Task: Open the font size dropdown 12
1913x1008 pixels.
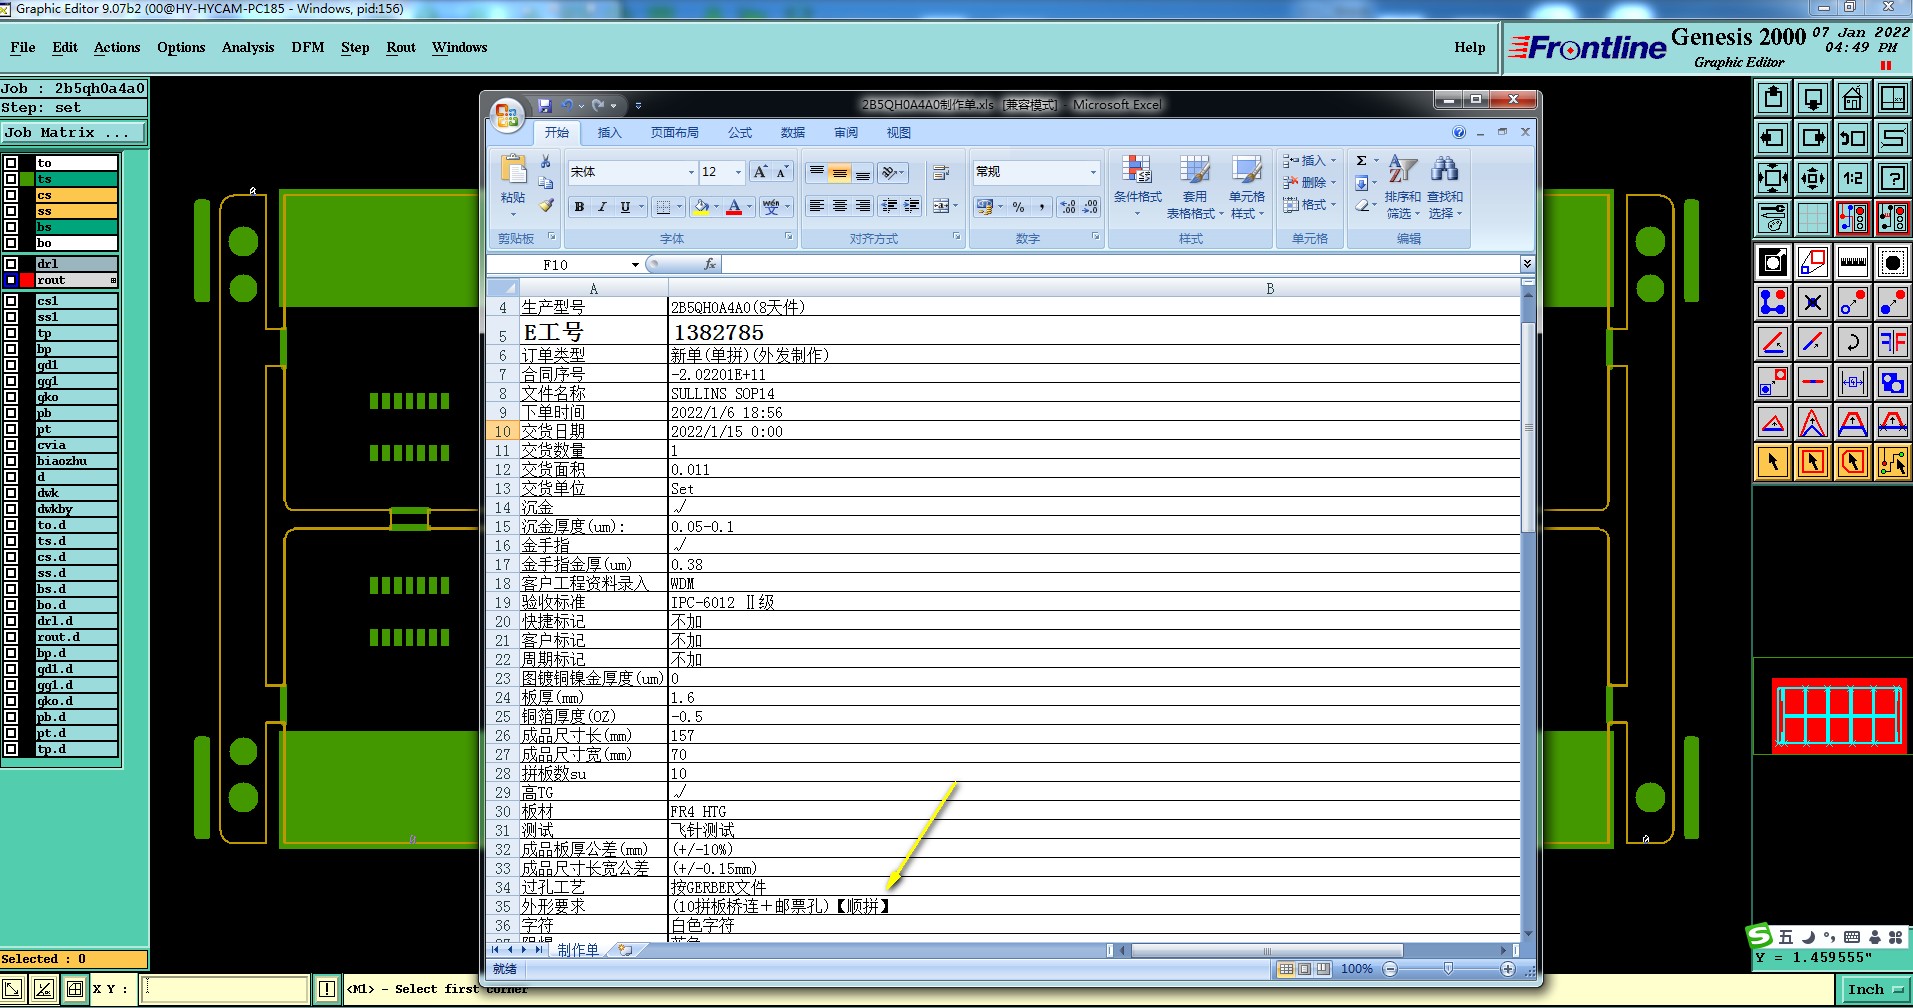Action: pos(738,172)
